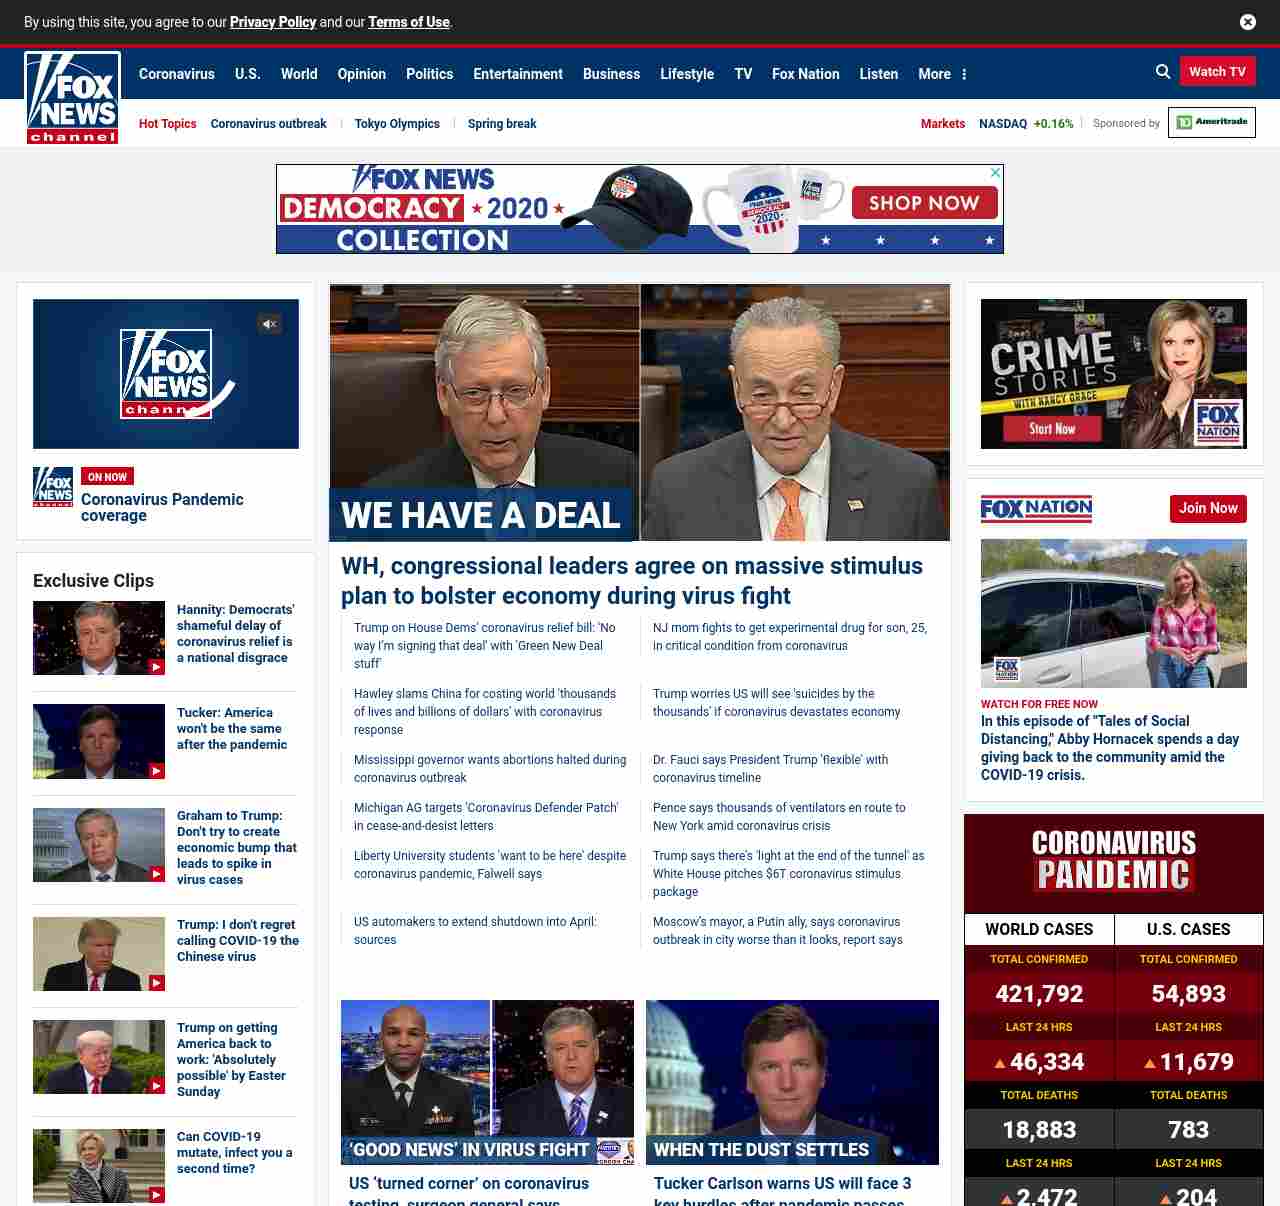Unmute the Fox News live video
Image resolution: width=1280 pixels, height=1206 pixels.
pos(269,324)
